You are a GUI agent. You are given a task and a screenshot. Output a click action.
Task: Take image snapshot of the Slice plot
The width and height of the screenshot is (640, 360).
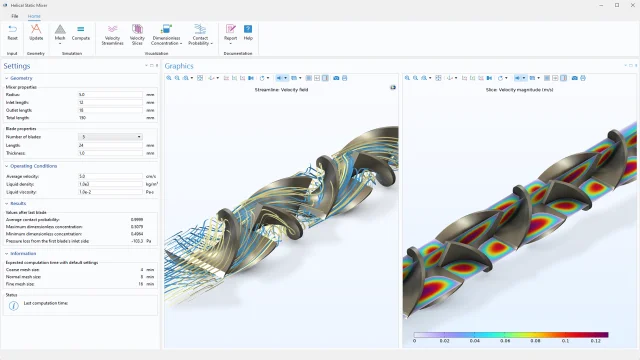coord(574,78)
